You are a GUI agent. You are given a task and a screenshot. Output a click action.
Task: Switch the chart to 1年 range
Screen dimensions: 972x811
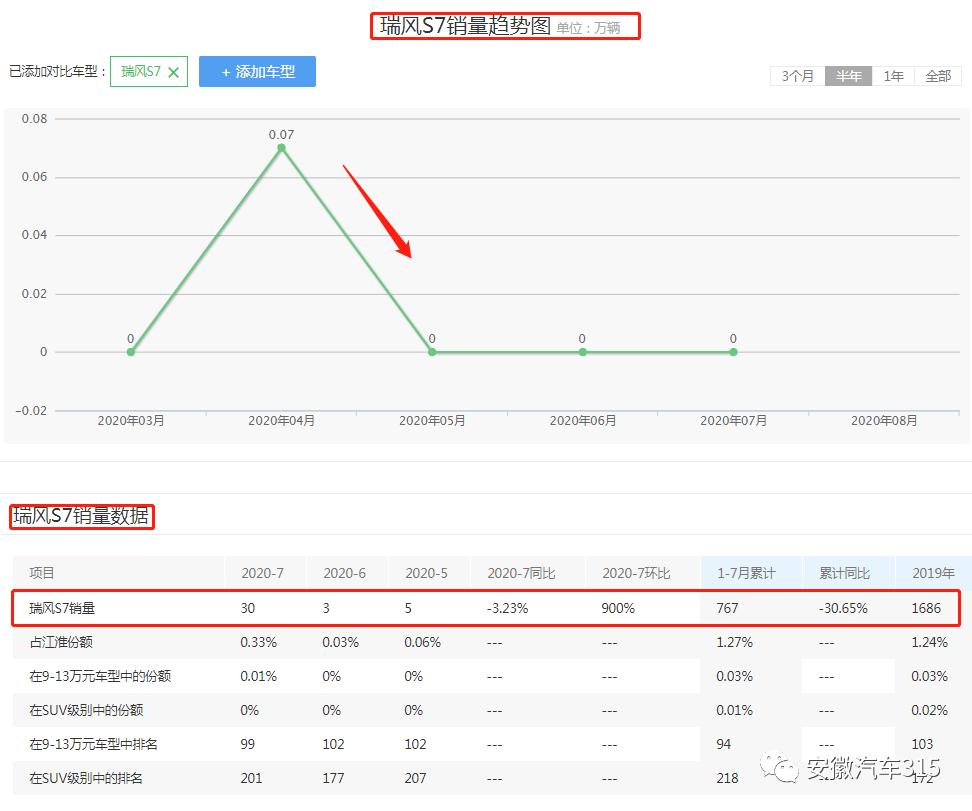[x=893, y=76]
